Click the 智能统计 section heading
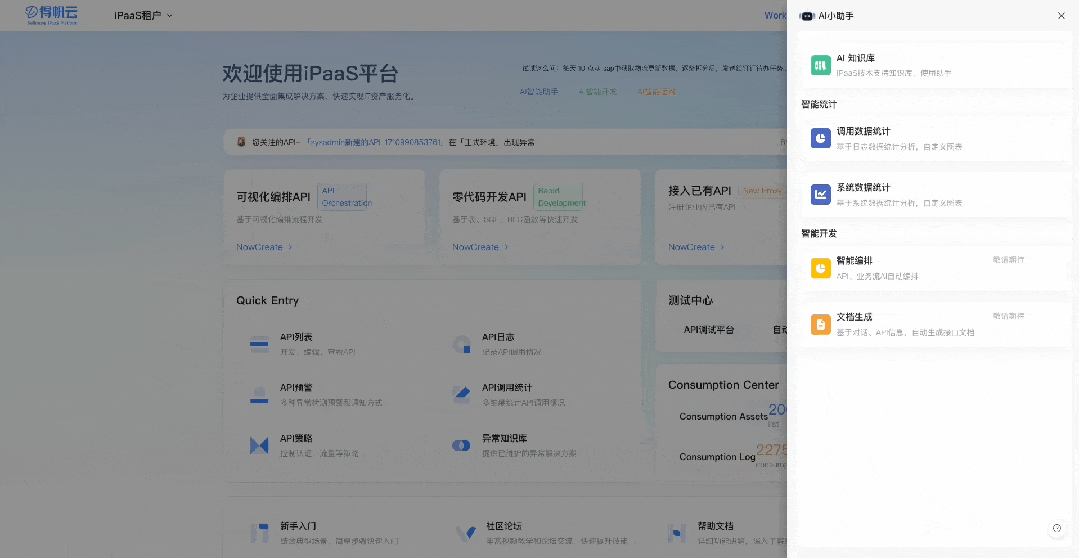Screen dimensions: 1079x558 [819, 105]
